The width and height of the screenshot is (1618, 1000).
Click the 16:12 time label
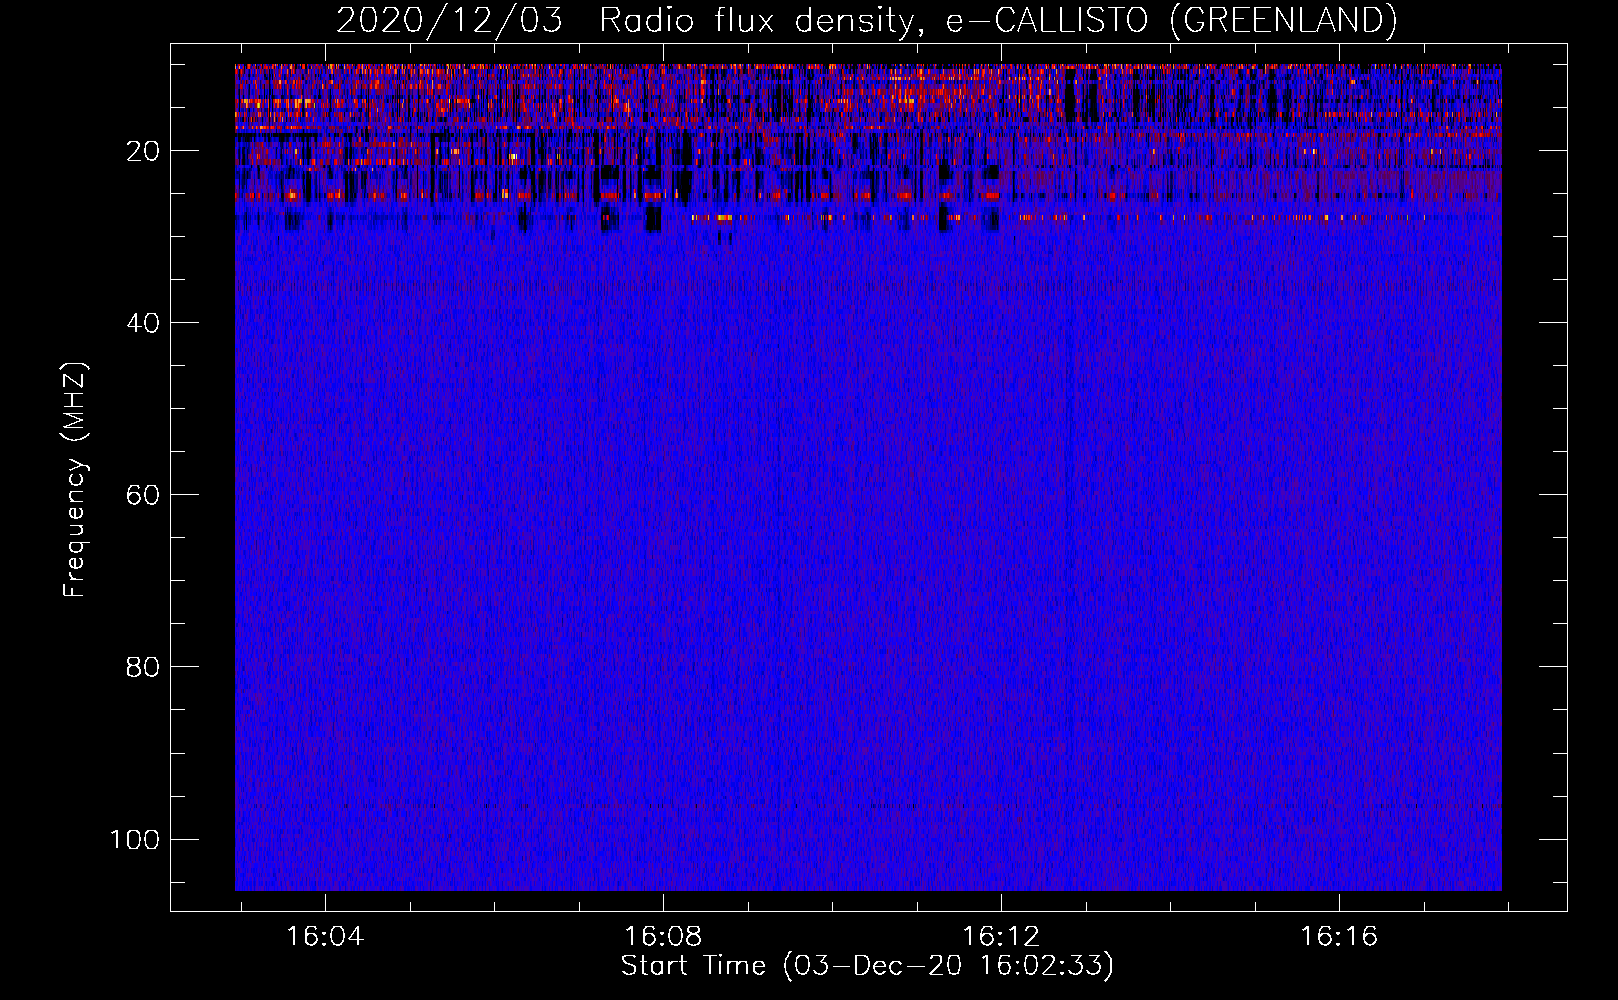1001,937
